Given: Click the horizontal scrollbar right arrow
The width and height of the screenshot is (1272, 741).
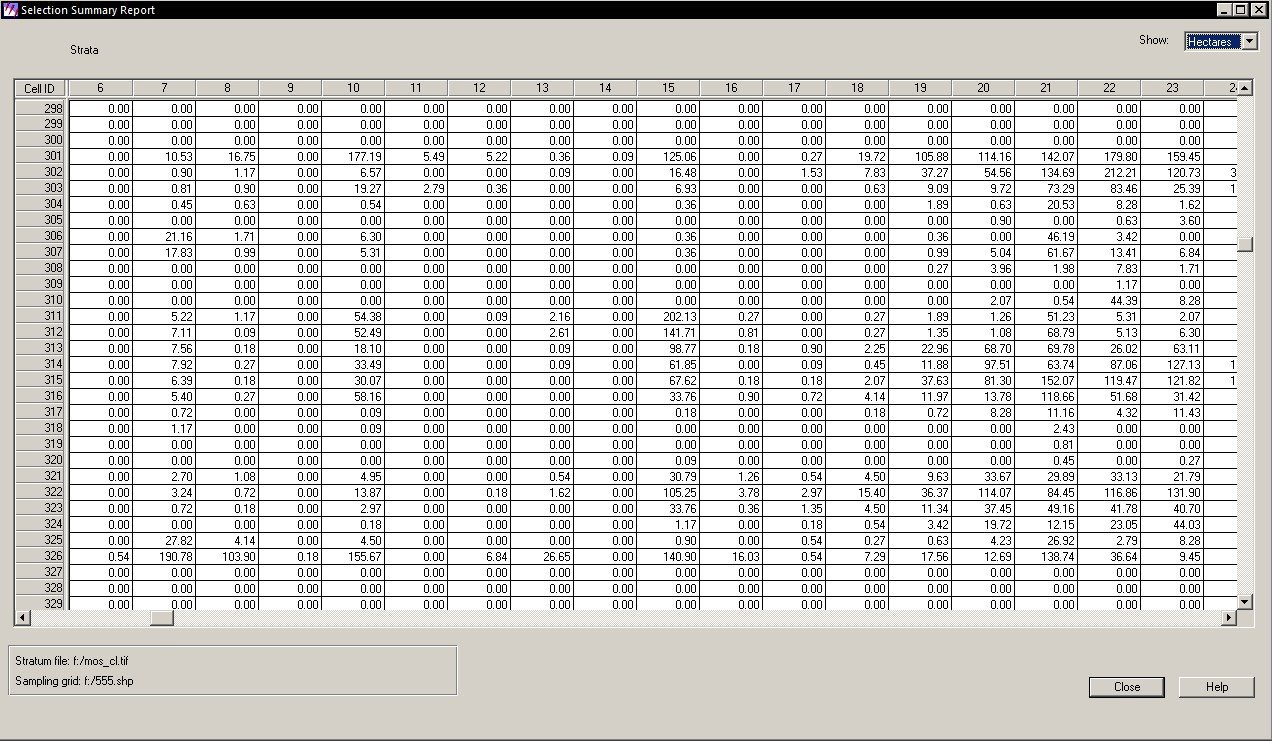Looking at the screenshot, I should click(1231, 619).
